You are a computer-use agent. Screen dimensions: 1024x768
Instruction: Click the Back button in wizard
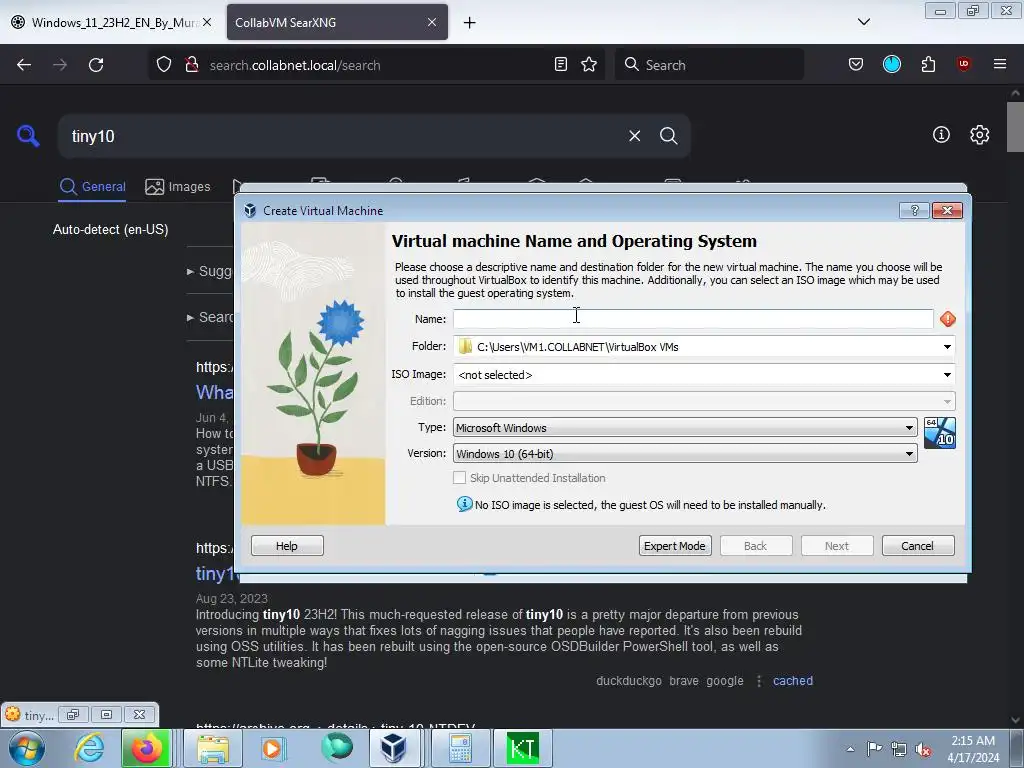tap(756, 546)
